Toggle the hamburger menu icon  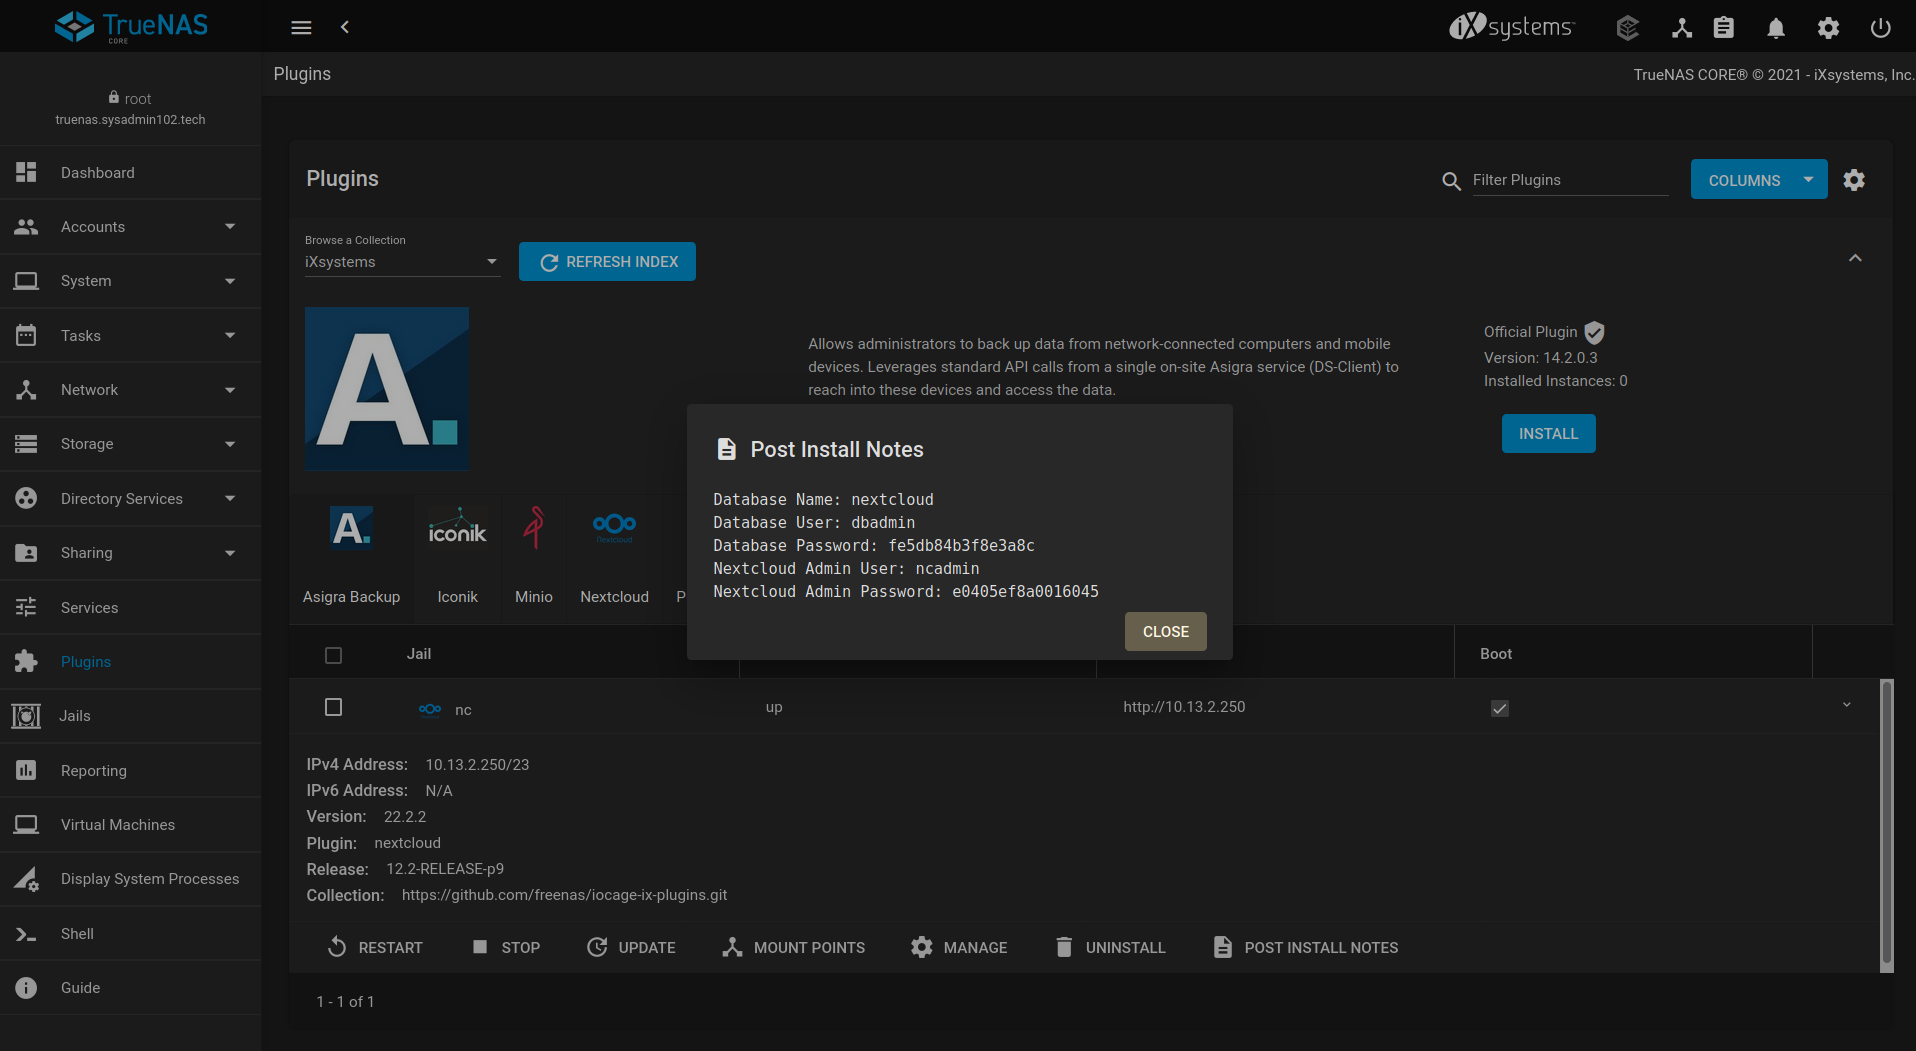(x=301, y=27)
